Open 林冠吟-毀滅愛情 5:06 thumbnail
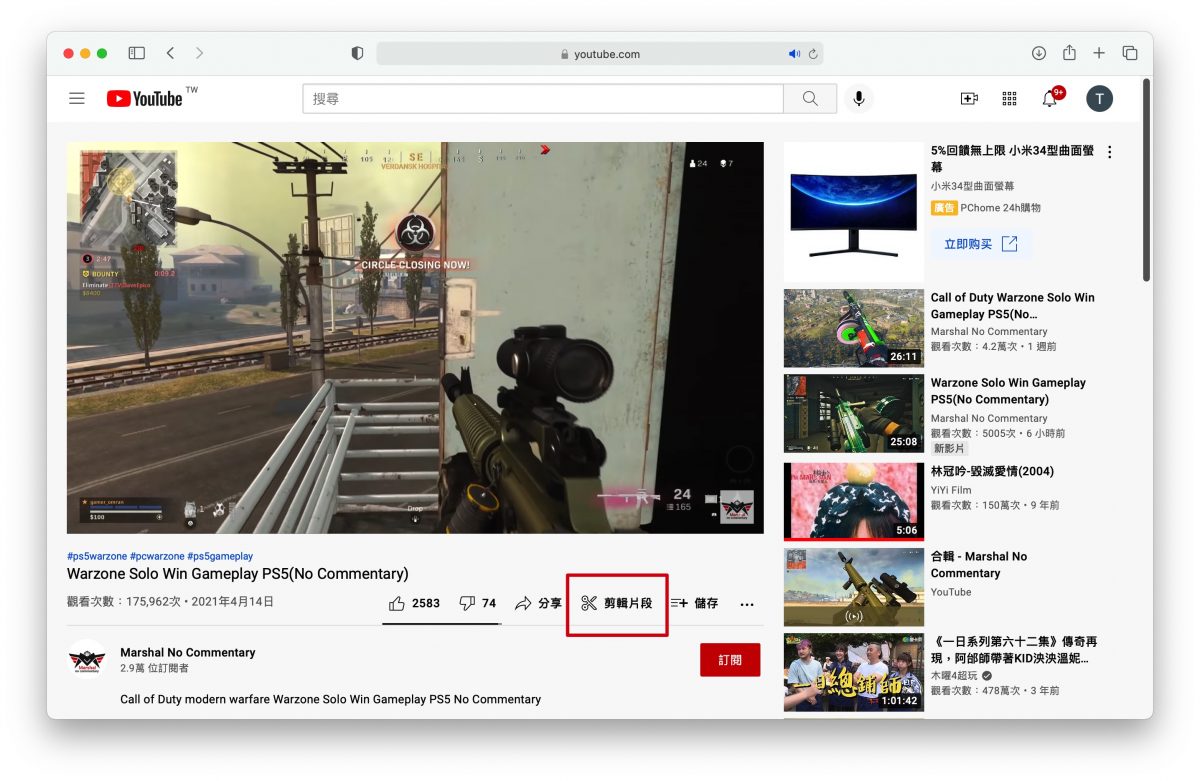The width and height of the screenshot is (1200, 781). tap(853, 501)
